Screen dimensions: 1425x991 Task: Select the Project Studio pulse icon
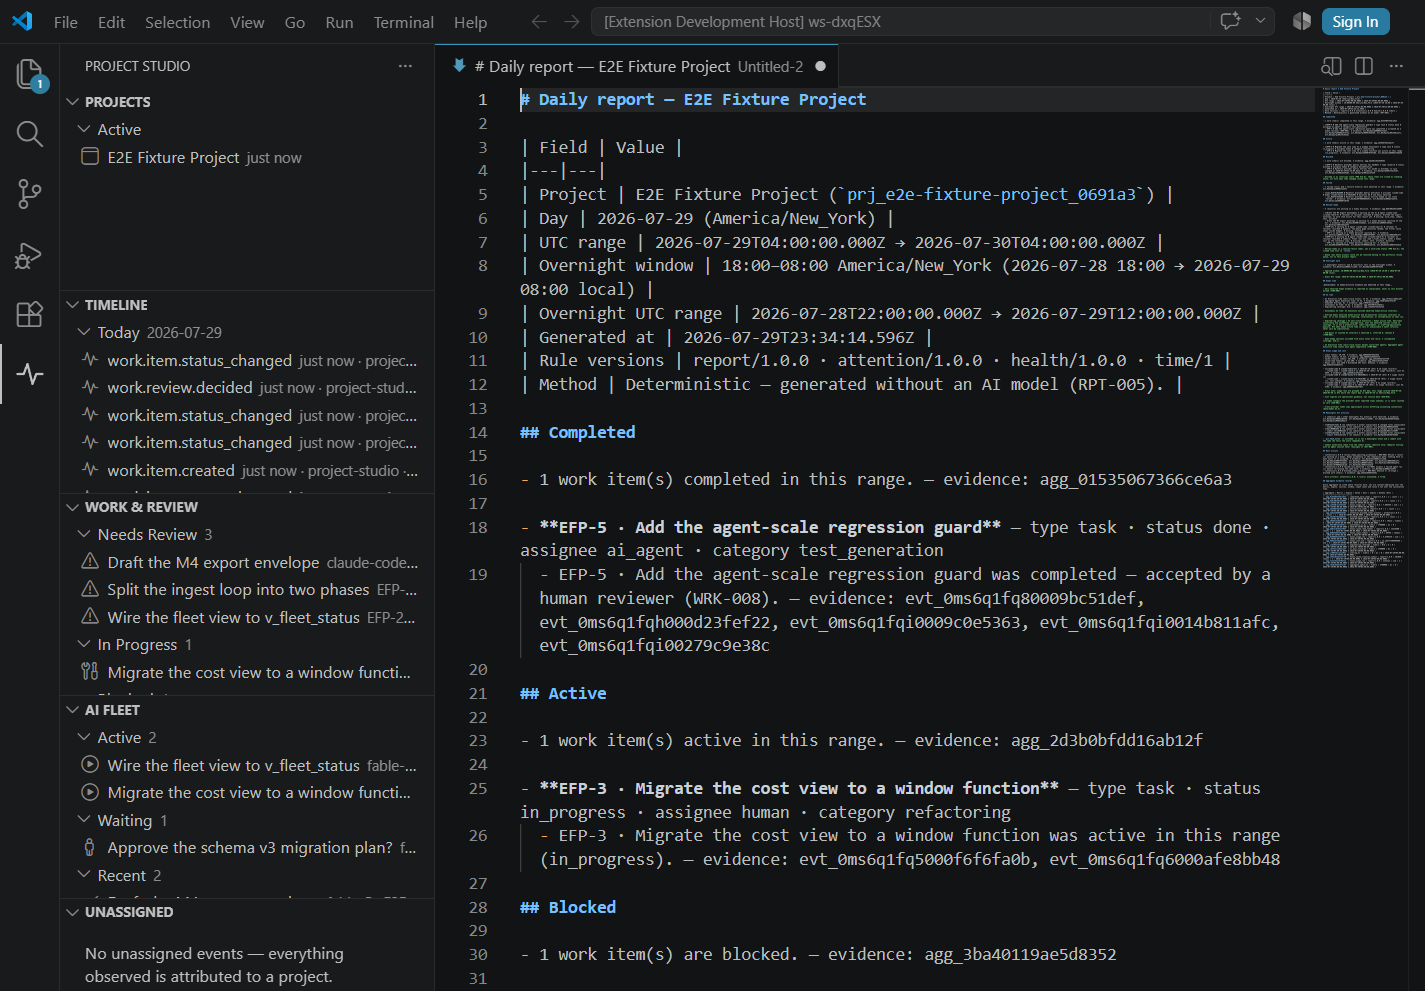click(x=30, y=374)
